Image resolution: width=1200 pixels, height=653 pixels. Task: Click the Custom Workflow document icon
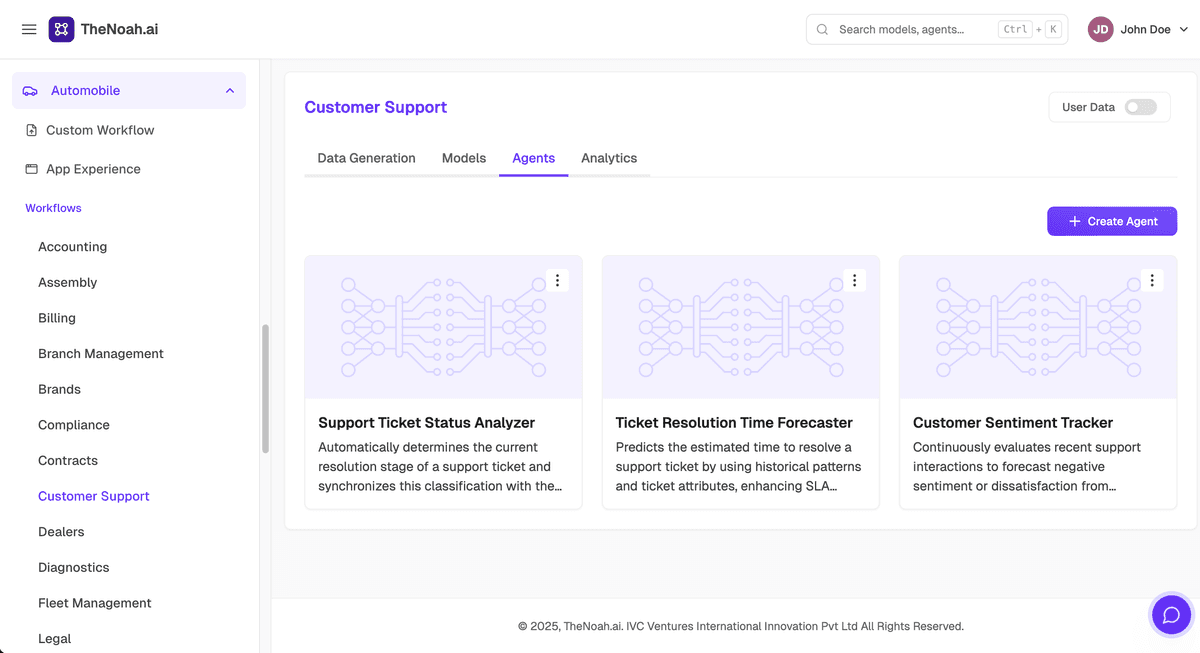[x=32, y=130]
